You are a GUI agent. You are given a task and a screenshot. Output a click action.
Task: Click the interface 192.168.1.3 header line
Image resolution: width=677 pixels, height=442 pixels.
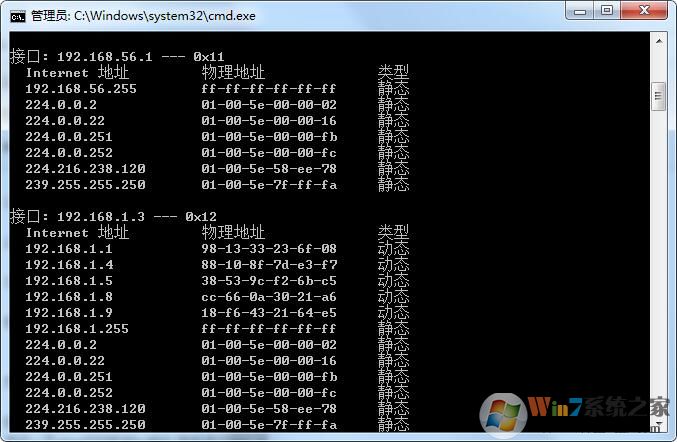tap(113, 216)
